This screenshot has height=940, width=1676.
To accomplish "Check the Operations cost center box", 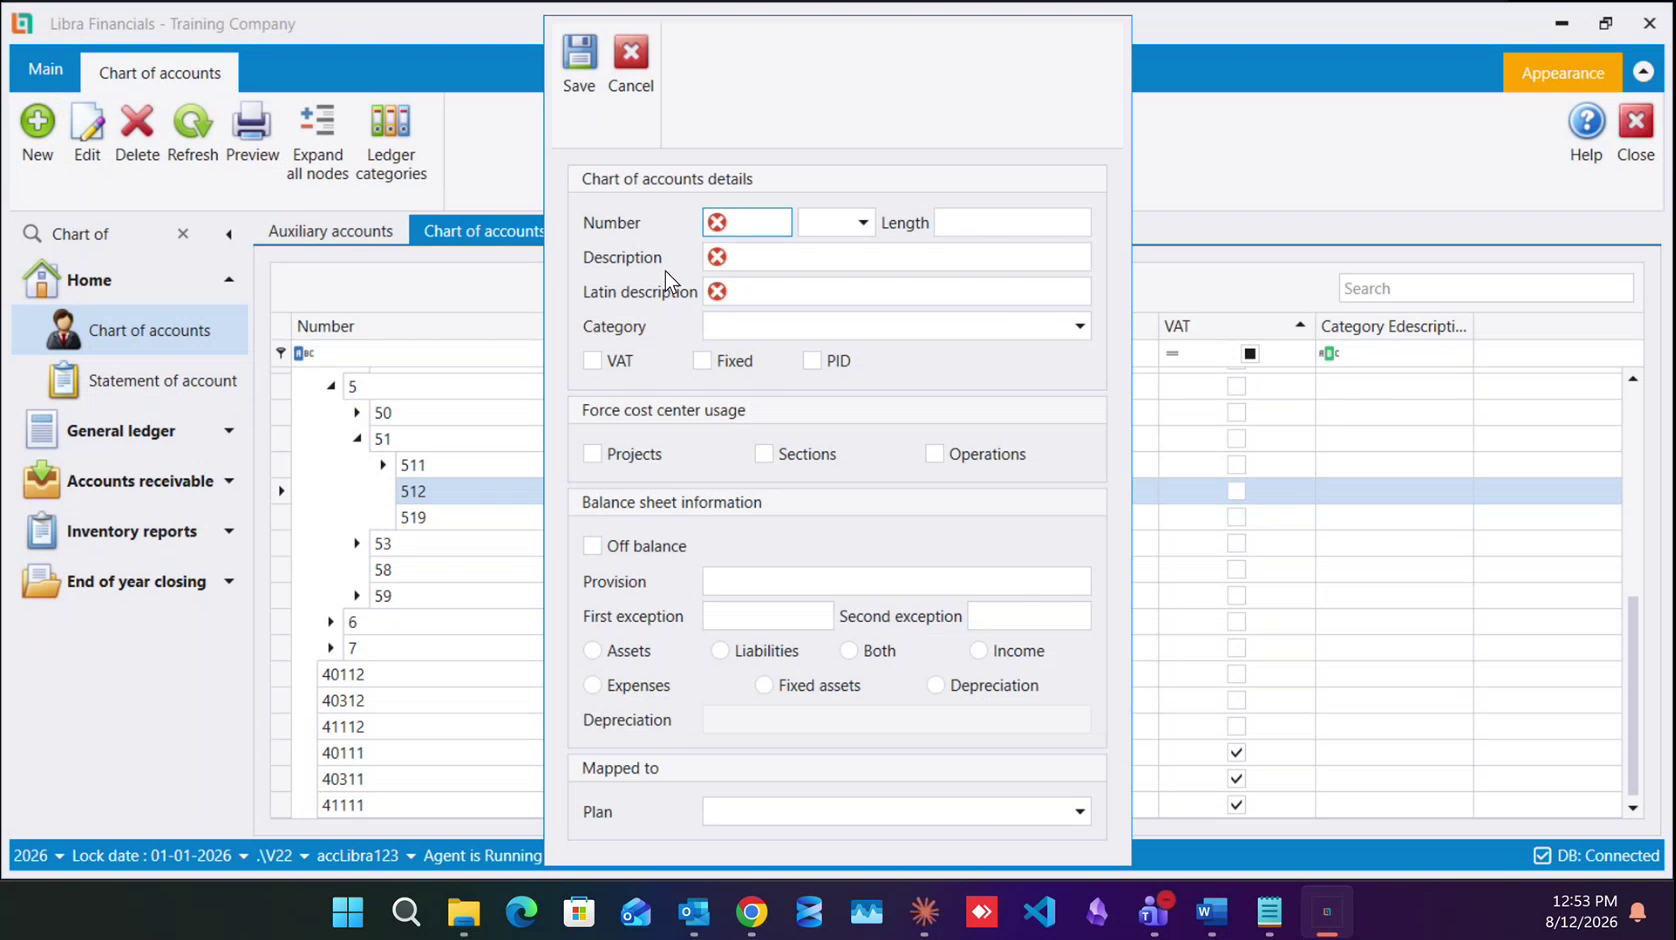I will [x=934, y=454].
